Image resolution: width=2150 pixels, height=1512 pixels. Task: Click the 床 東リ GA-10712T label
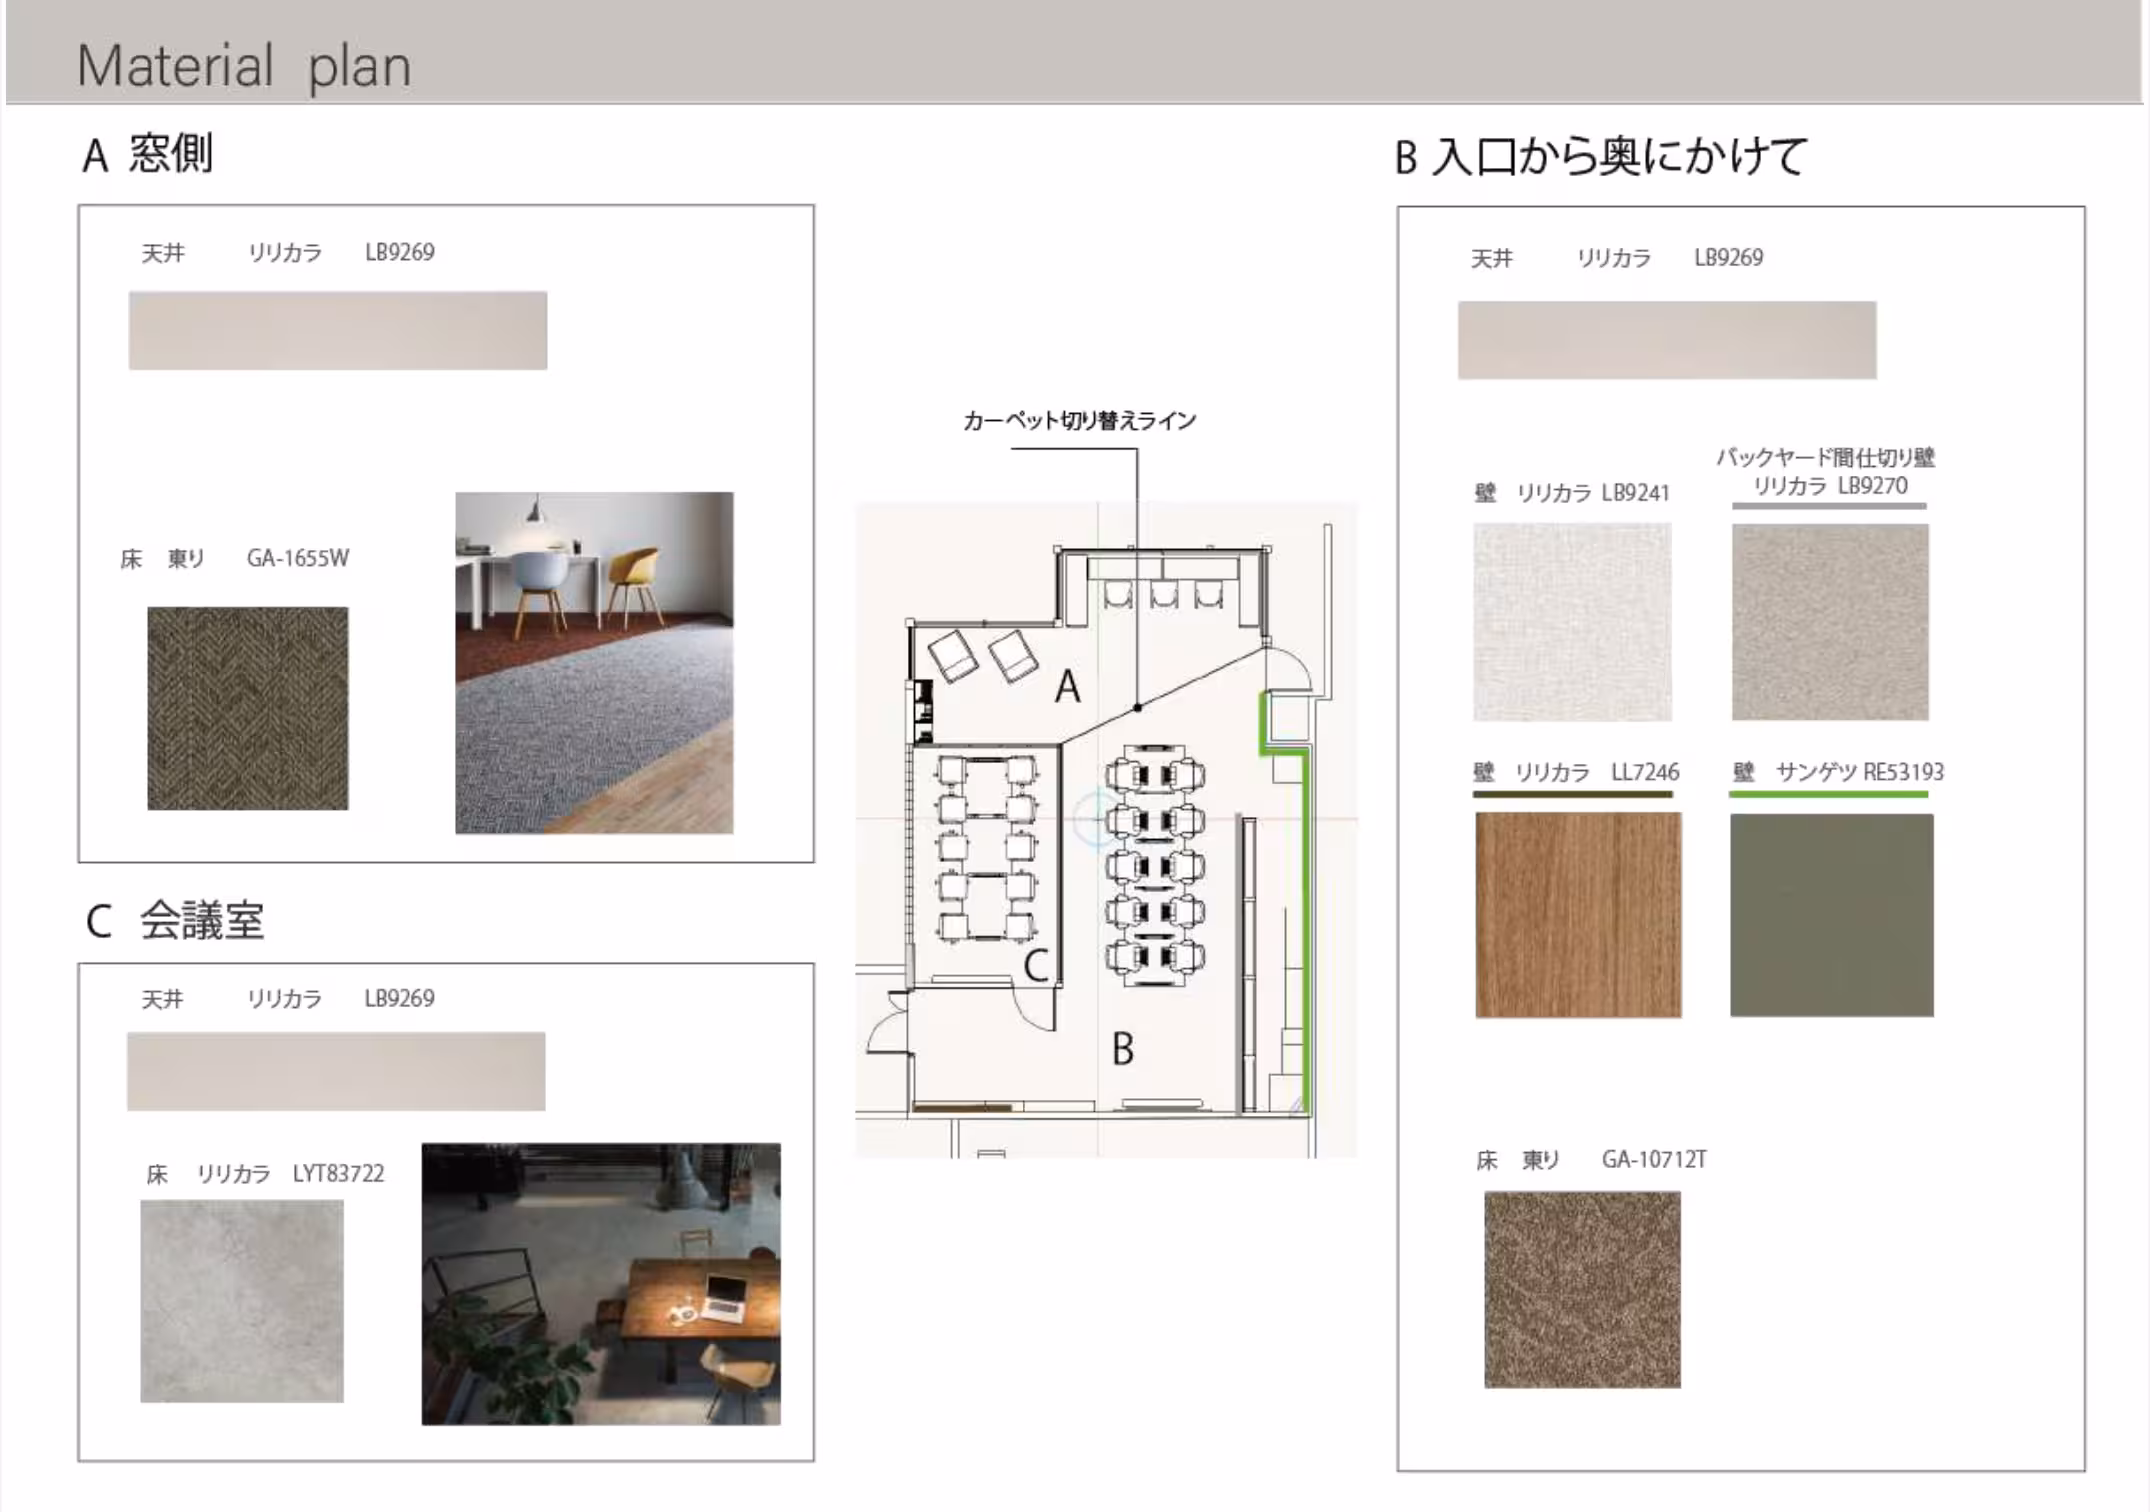(1591, 1160)
